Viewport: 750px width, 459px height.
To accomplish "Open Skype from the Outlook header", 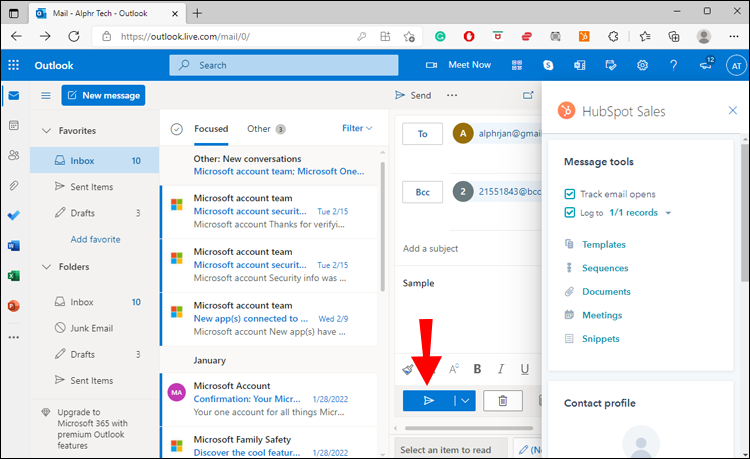I will pos(548,65).
